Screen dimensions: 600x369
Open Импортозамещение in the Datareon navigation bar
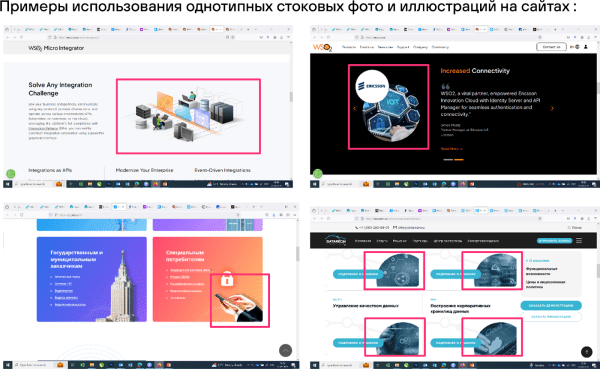483,241
